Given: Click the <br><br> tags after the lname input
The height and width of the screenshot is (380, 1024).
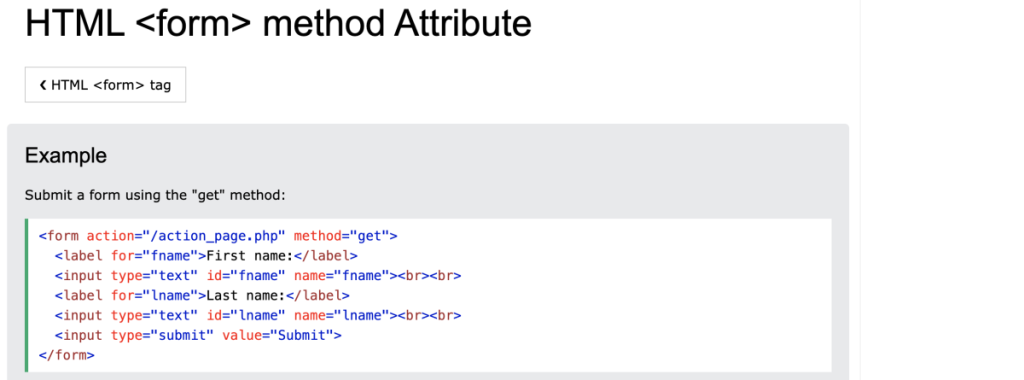Looking at the screenshot, I should click(430, 315).
